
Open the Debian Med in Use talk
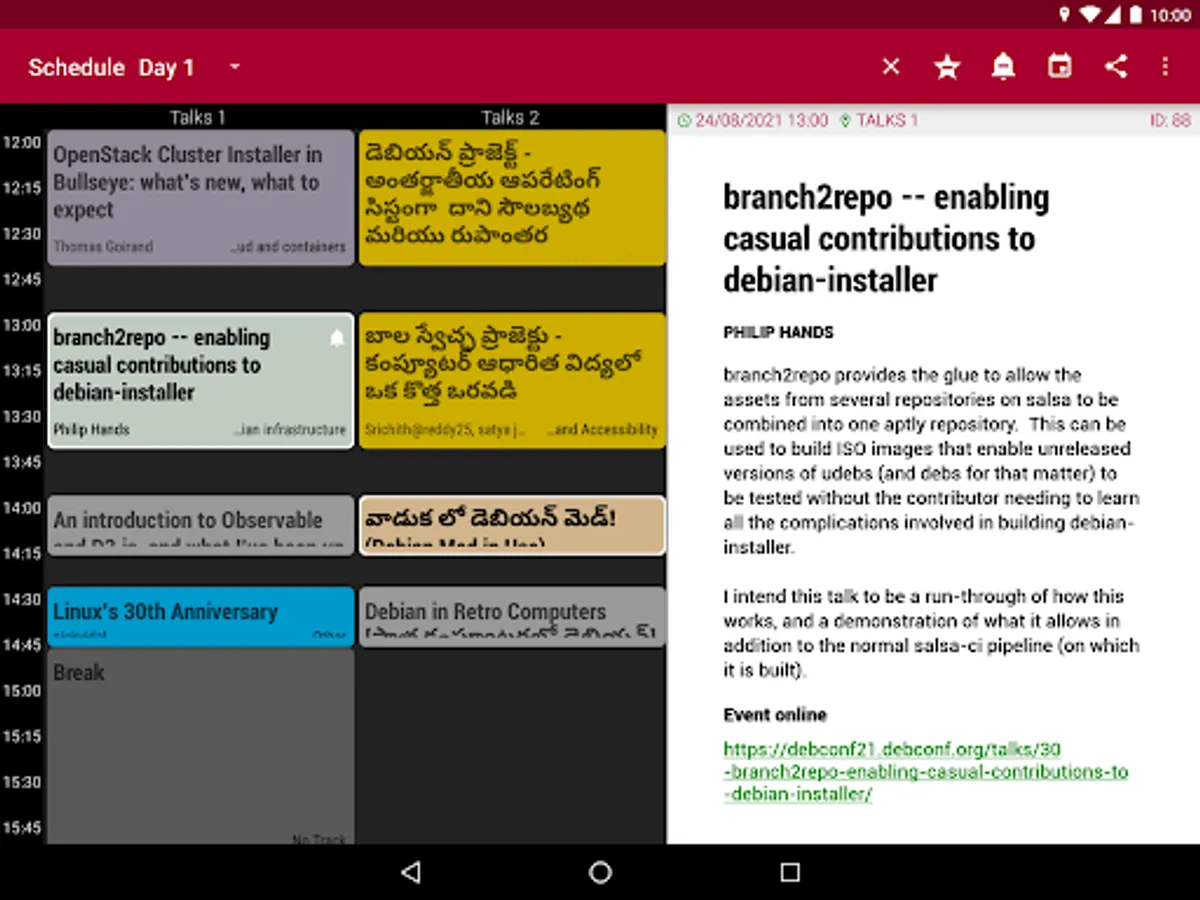point(512,525)
